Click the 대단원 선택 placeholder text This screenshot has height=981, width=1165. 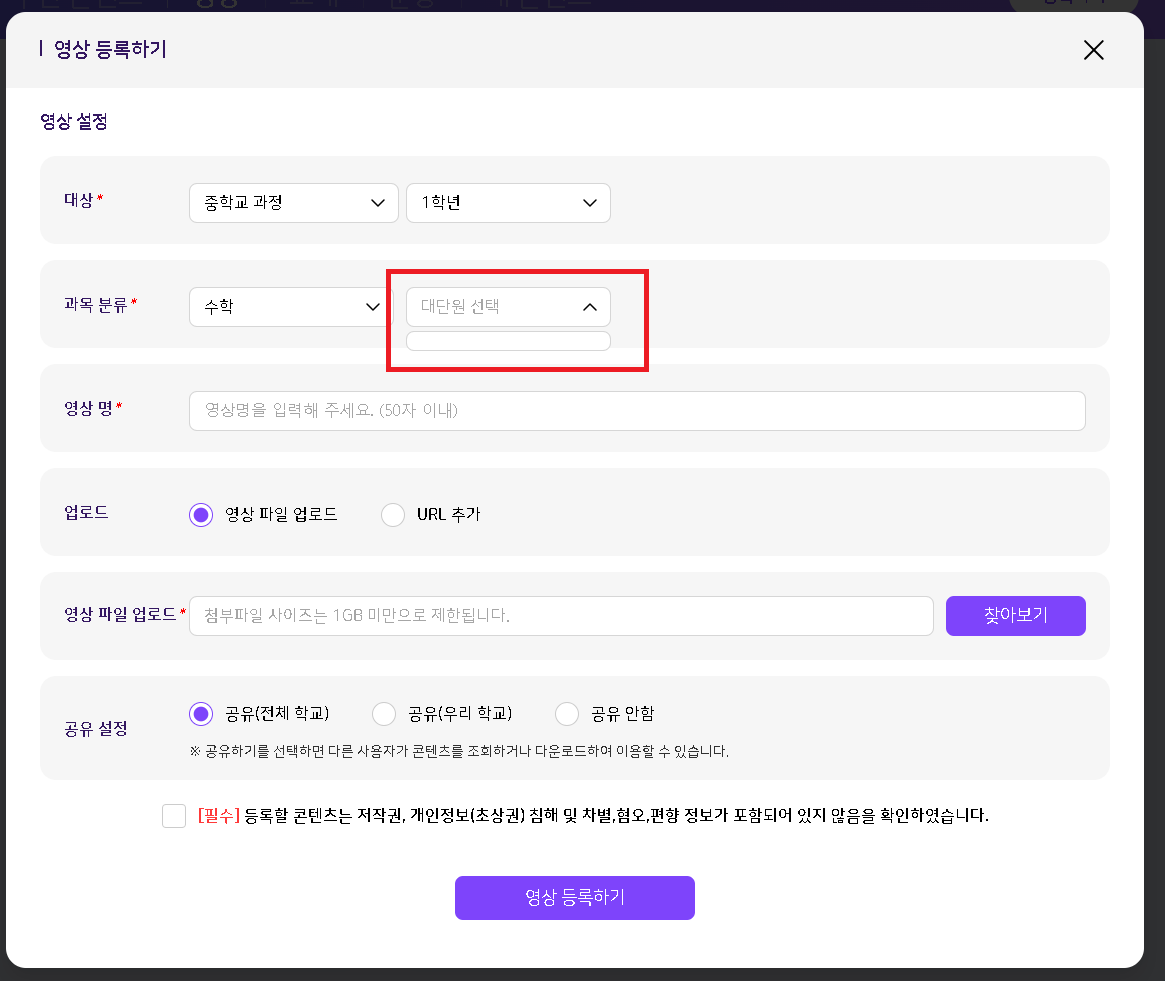(460, 307)
